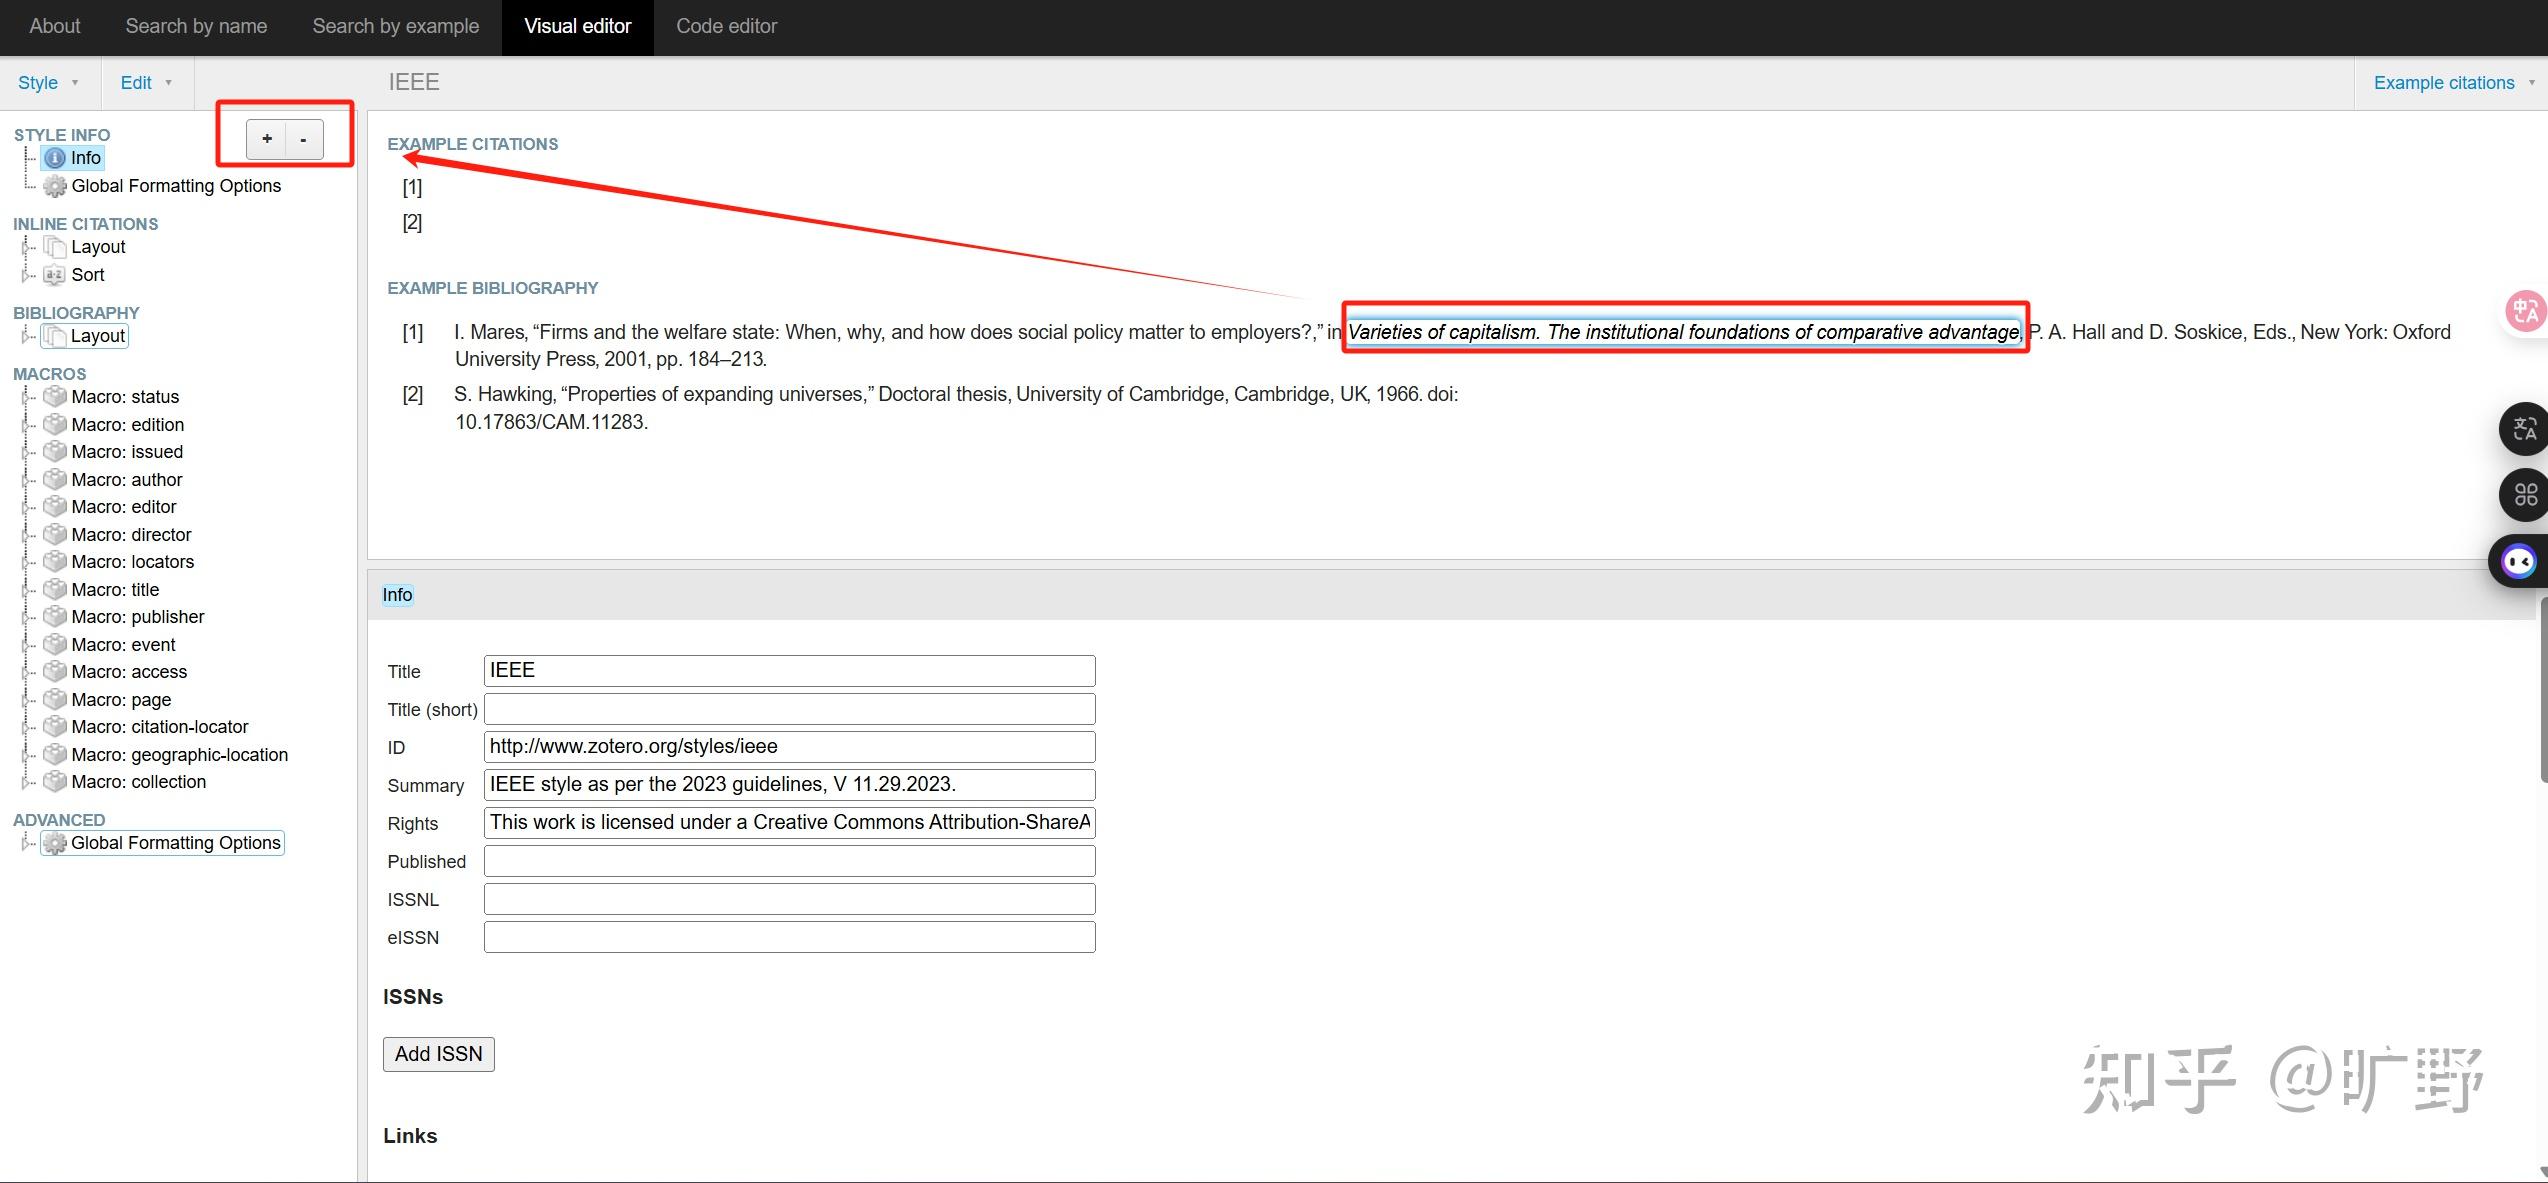Select the Info node icon
The width and height of the screenshot is (2548, 1183).
55,158
